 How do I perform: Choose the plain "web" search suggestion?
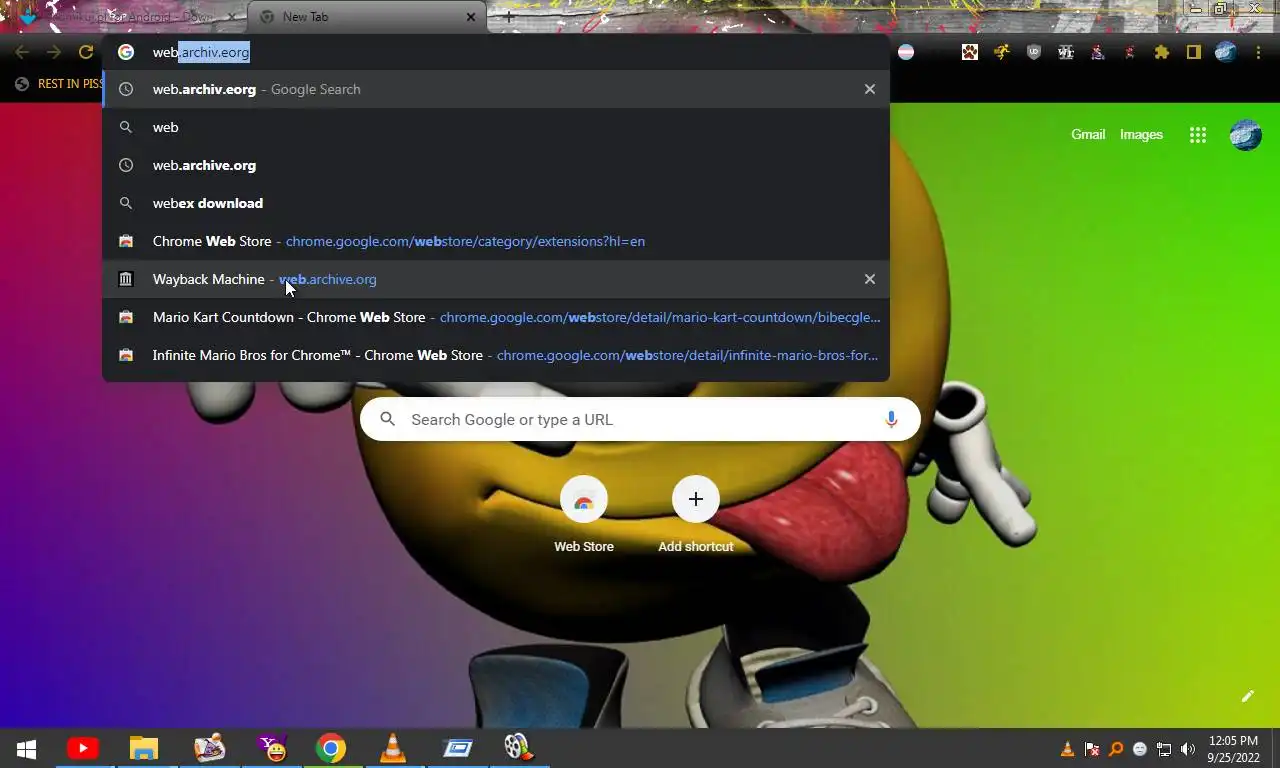(496, 127)
